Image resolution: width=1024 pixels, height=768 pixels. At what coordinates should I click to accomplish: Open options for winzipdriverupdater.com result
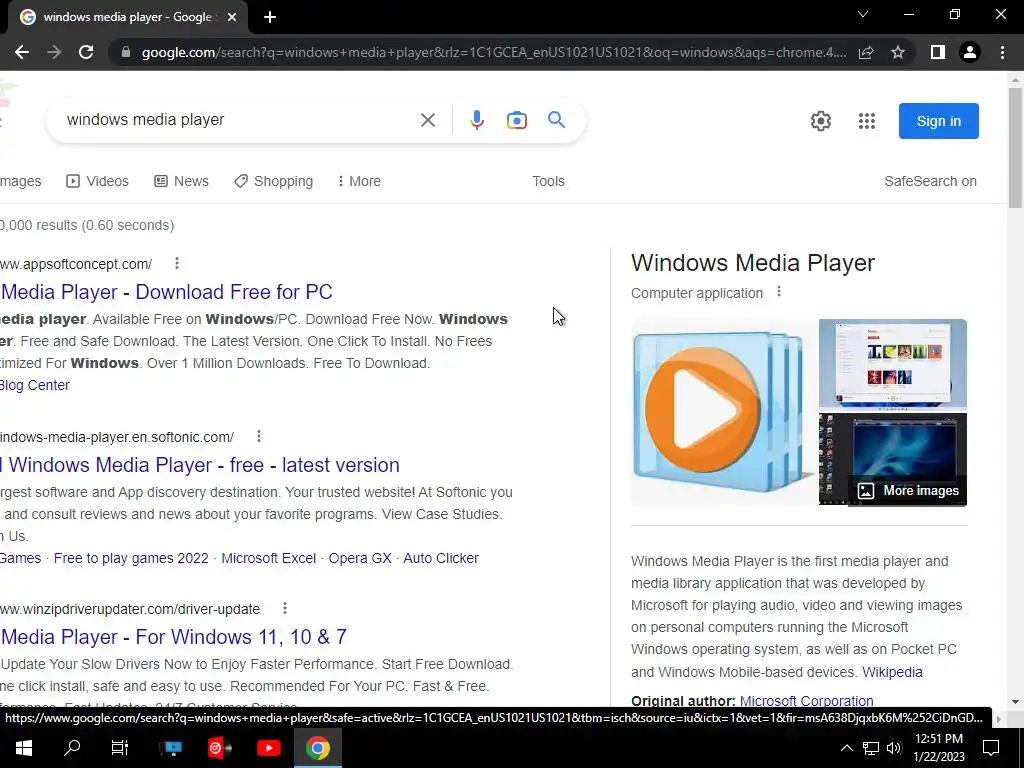pyautogui.click(x=285, y=609)
